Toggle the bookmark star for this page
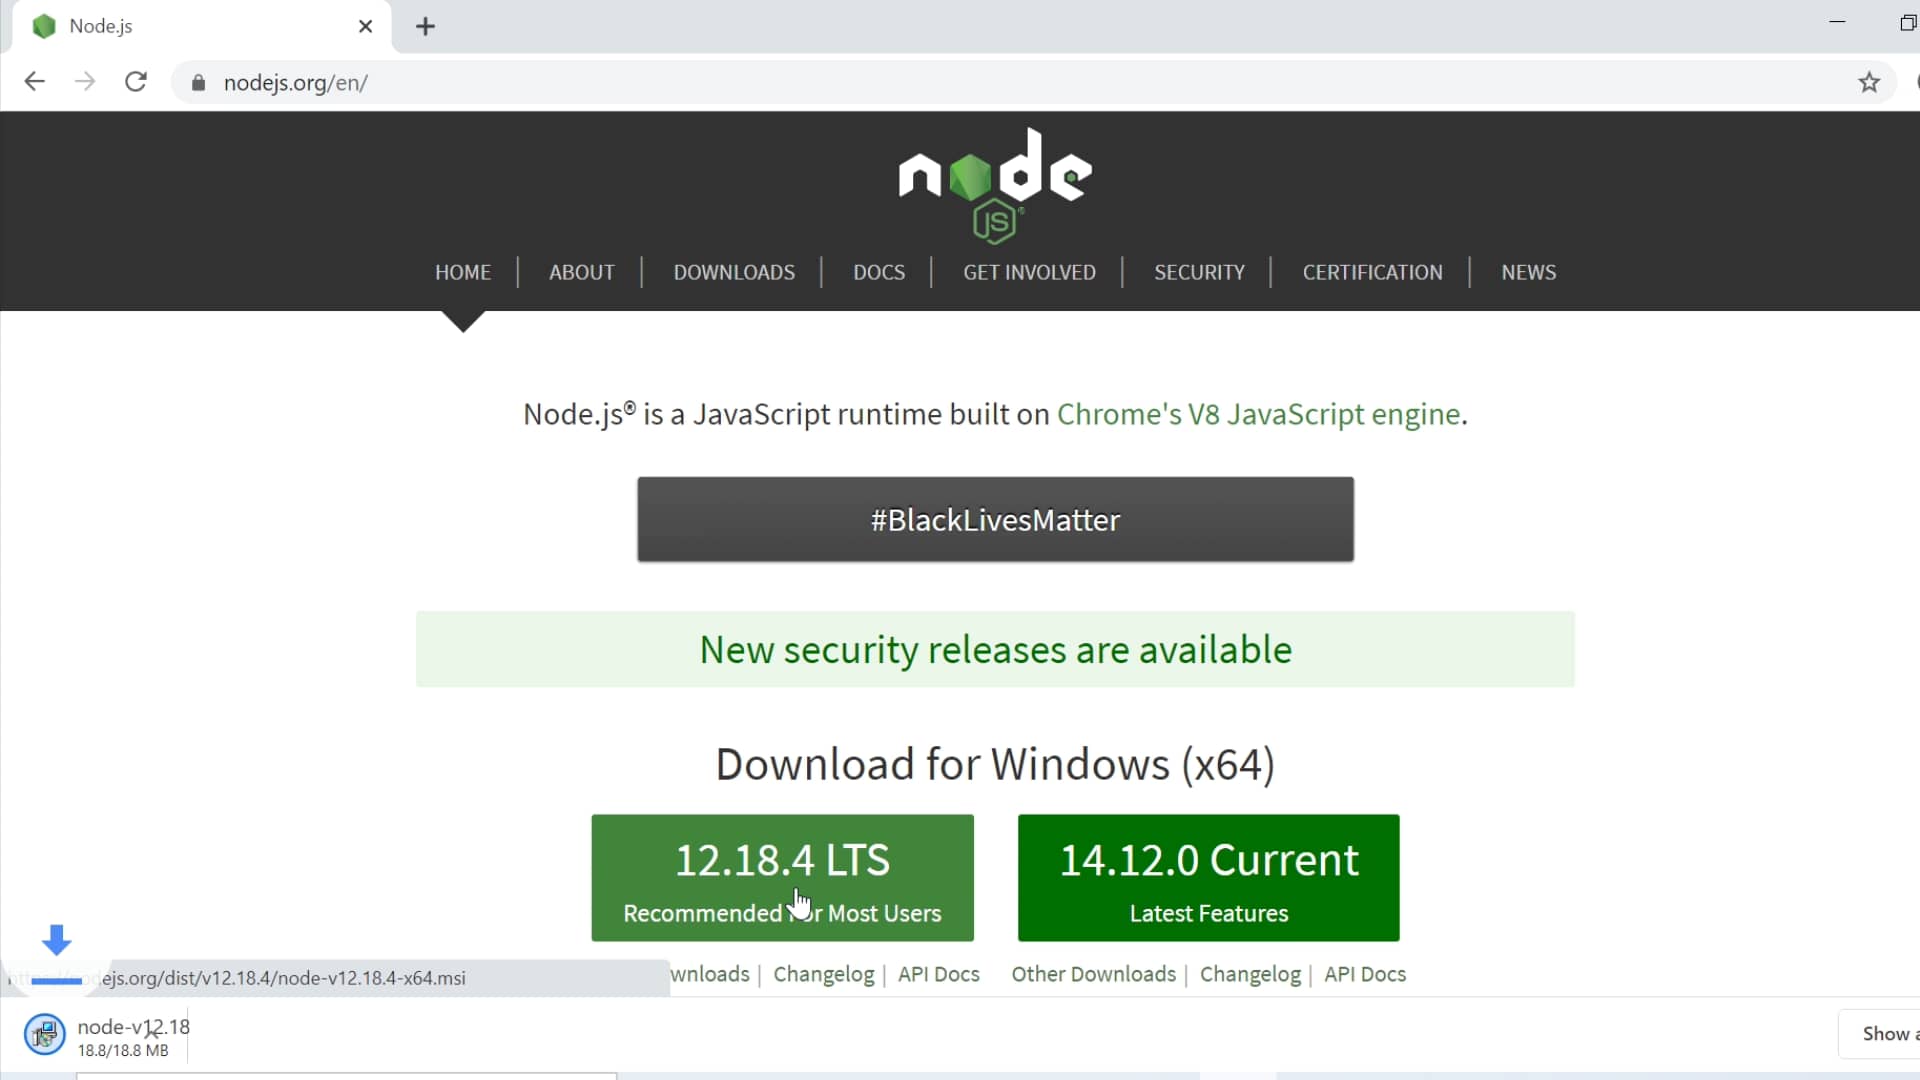 [x=1869, y=82]
